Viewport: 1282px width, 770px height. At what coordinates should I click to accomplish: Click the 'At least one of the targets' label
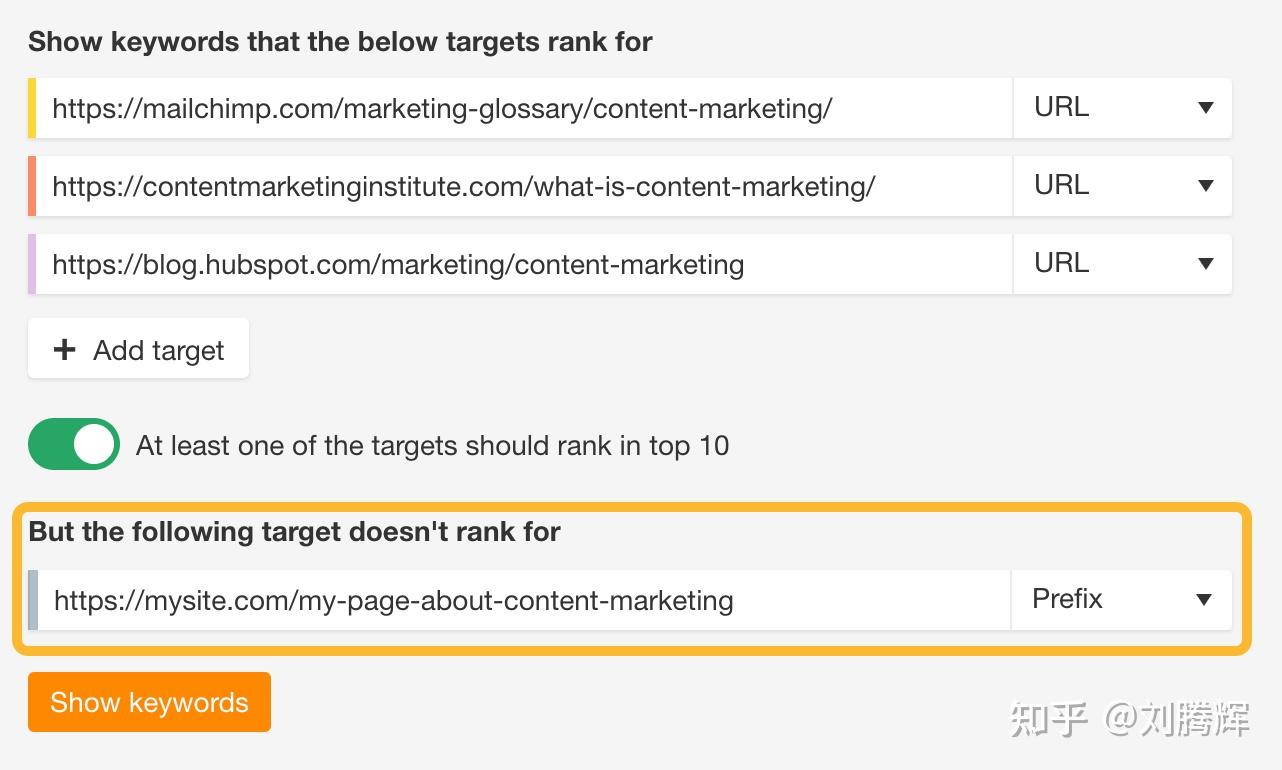(x=432, y=445)
